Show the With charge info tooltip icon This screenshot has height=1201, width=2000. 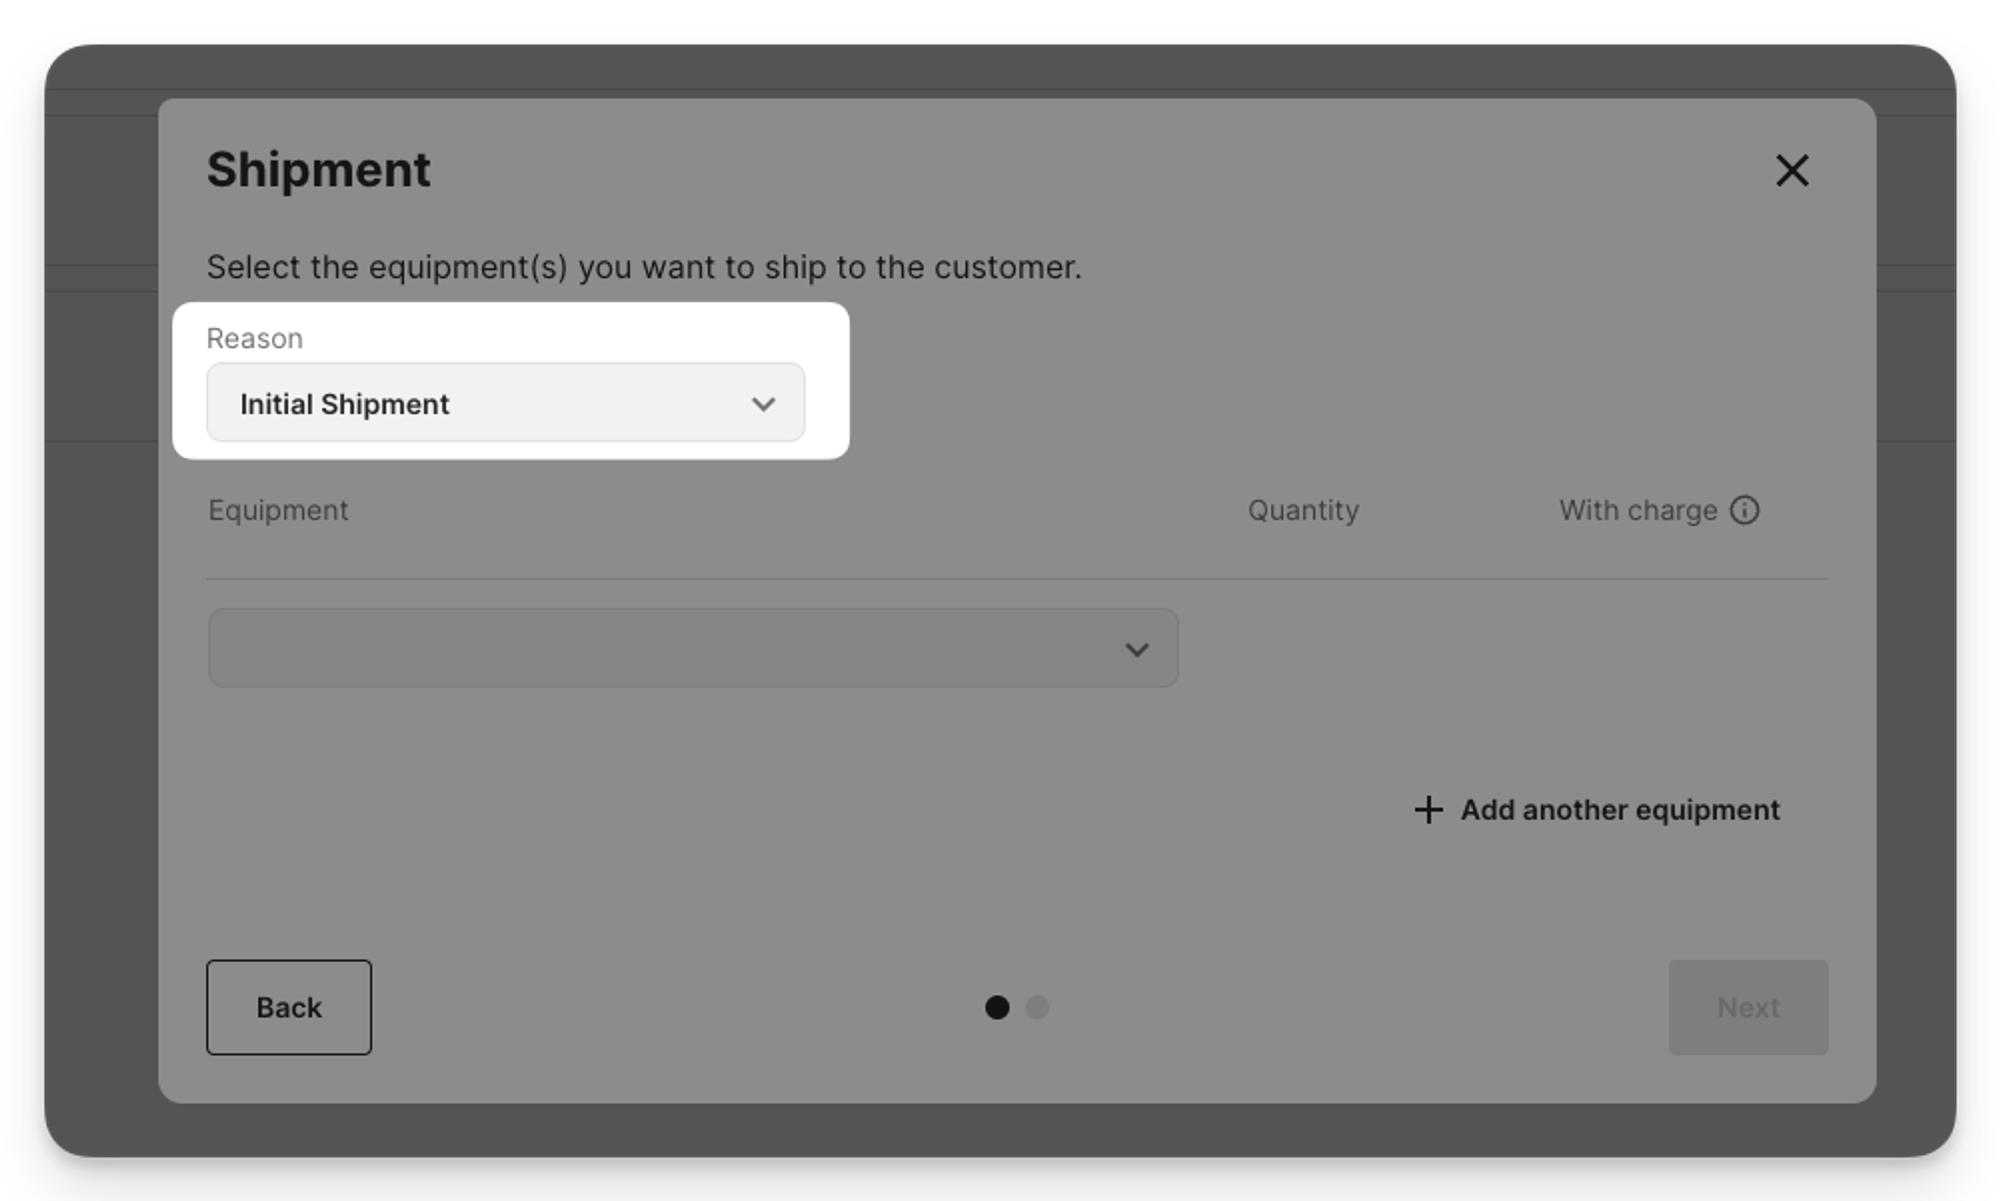(1744, 510)
